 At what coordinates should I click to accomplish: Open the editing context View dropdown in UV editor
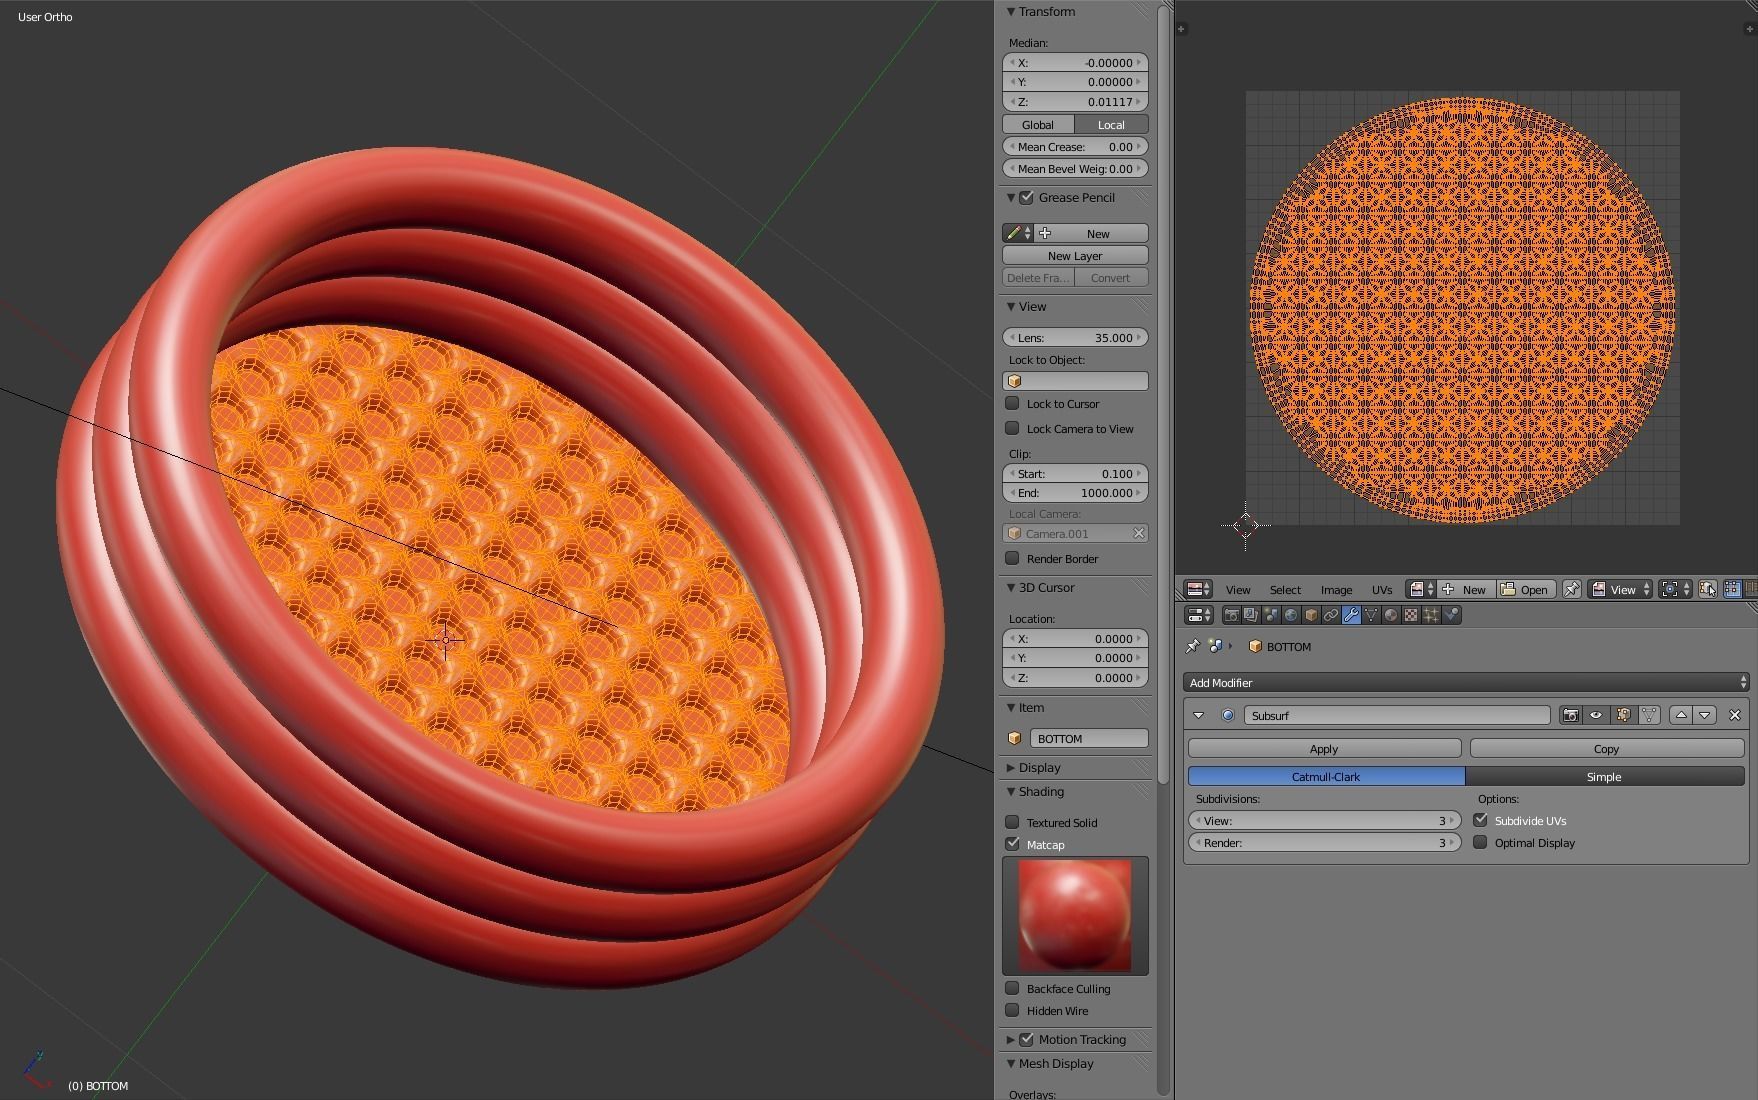pyautogui.click(x=1621, y=589)
